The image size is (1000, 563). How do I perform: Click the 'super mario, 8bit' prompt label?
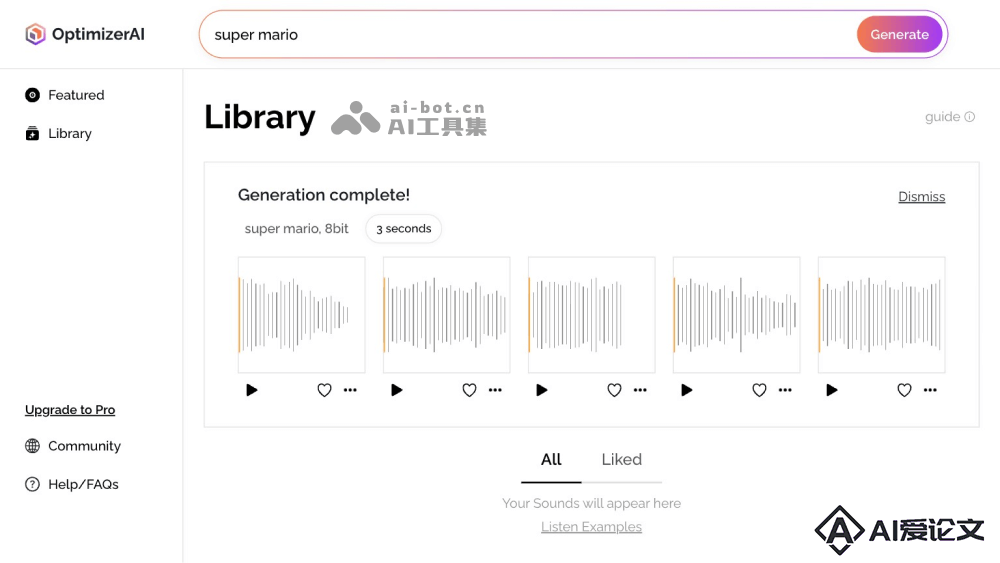pyautogui.click(x=297, y=228)
